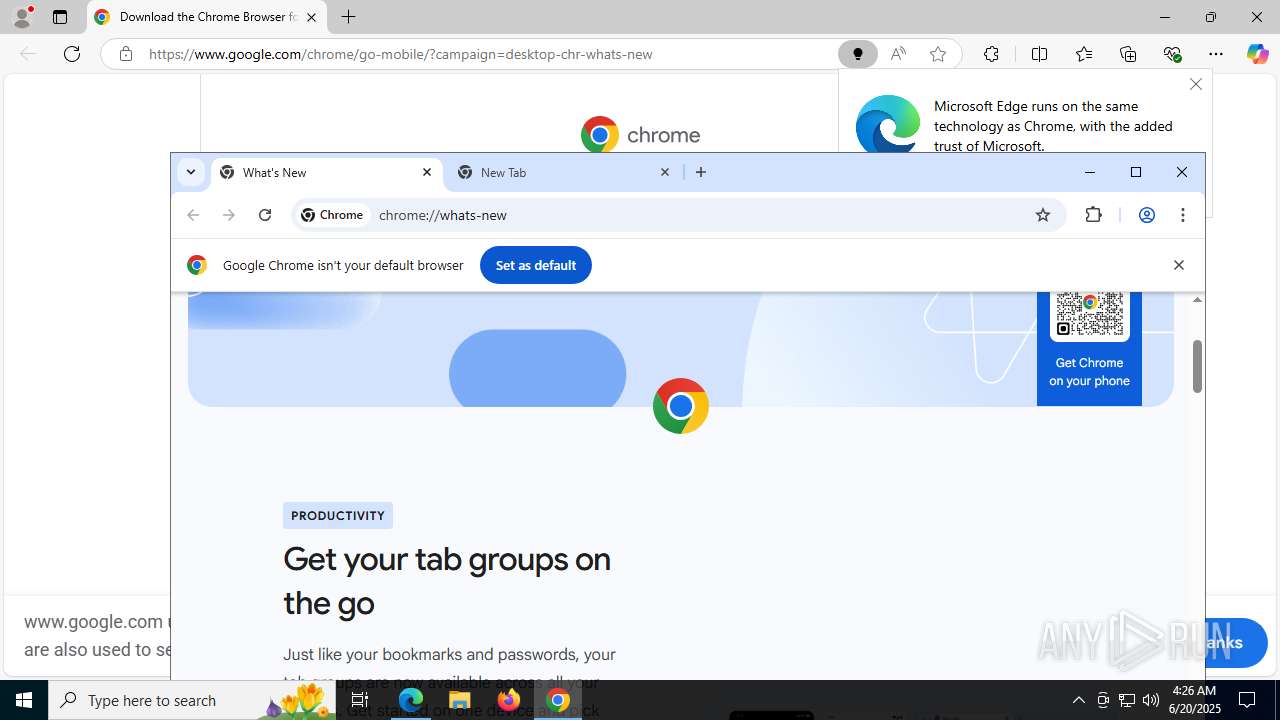Screen dimensions: 1280x720
Task: Bookmark this tab with Chrome's star icon
Action: (1043, 215)
